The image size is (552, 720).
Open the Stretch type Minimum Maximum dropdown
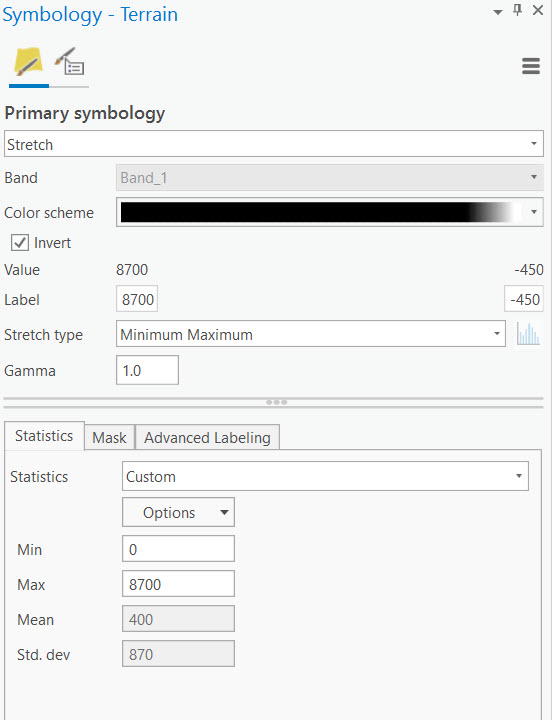coord(311,334)
